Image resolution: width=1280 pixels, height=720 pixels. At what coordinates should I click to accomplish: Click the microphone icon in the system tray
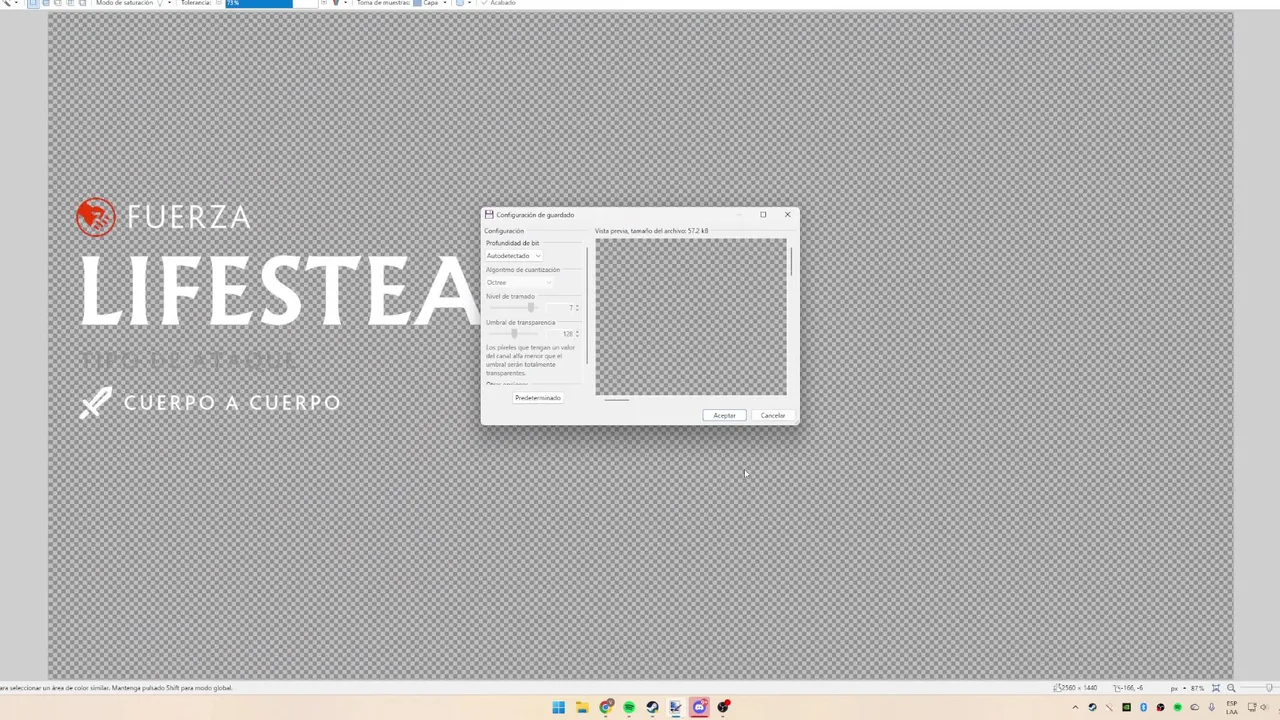pyautogui.click(x=1212, y=707)
